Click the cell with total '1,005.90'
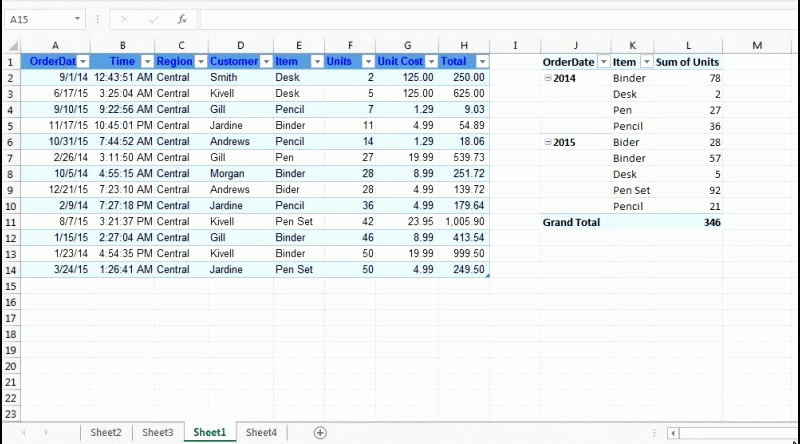Screen dimensions: 800x444 click(464, 221)
